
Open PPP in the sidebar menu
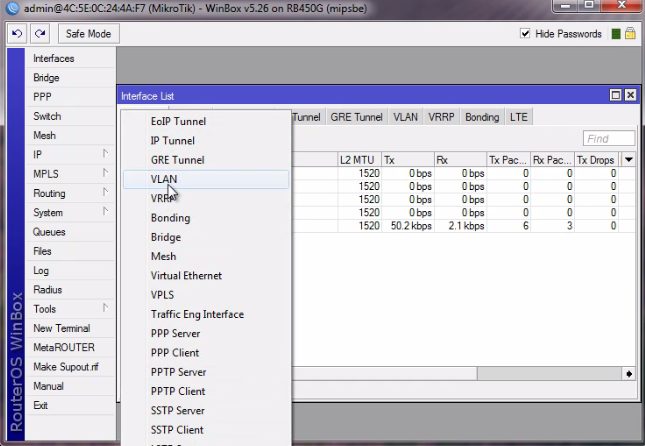70,97
